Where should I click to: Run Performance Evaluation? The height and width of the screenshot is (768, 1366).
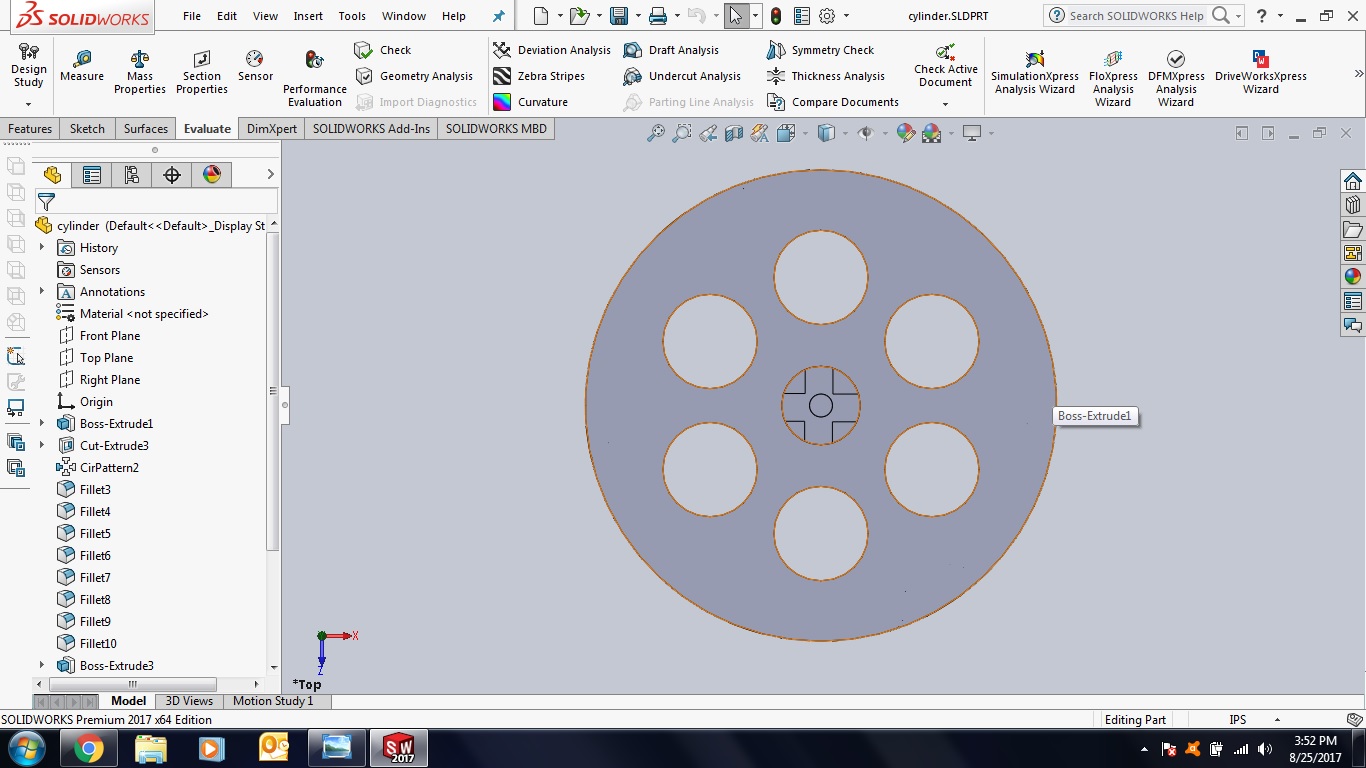tap(315, 78)
